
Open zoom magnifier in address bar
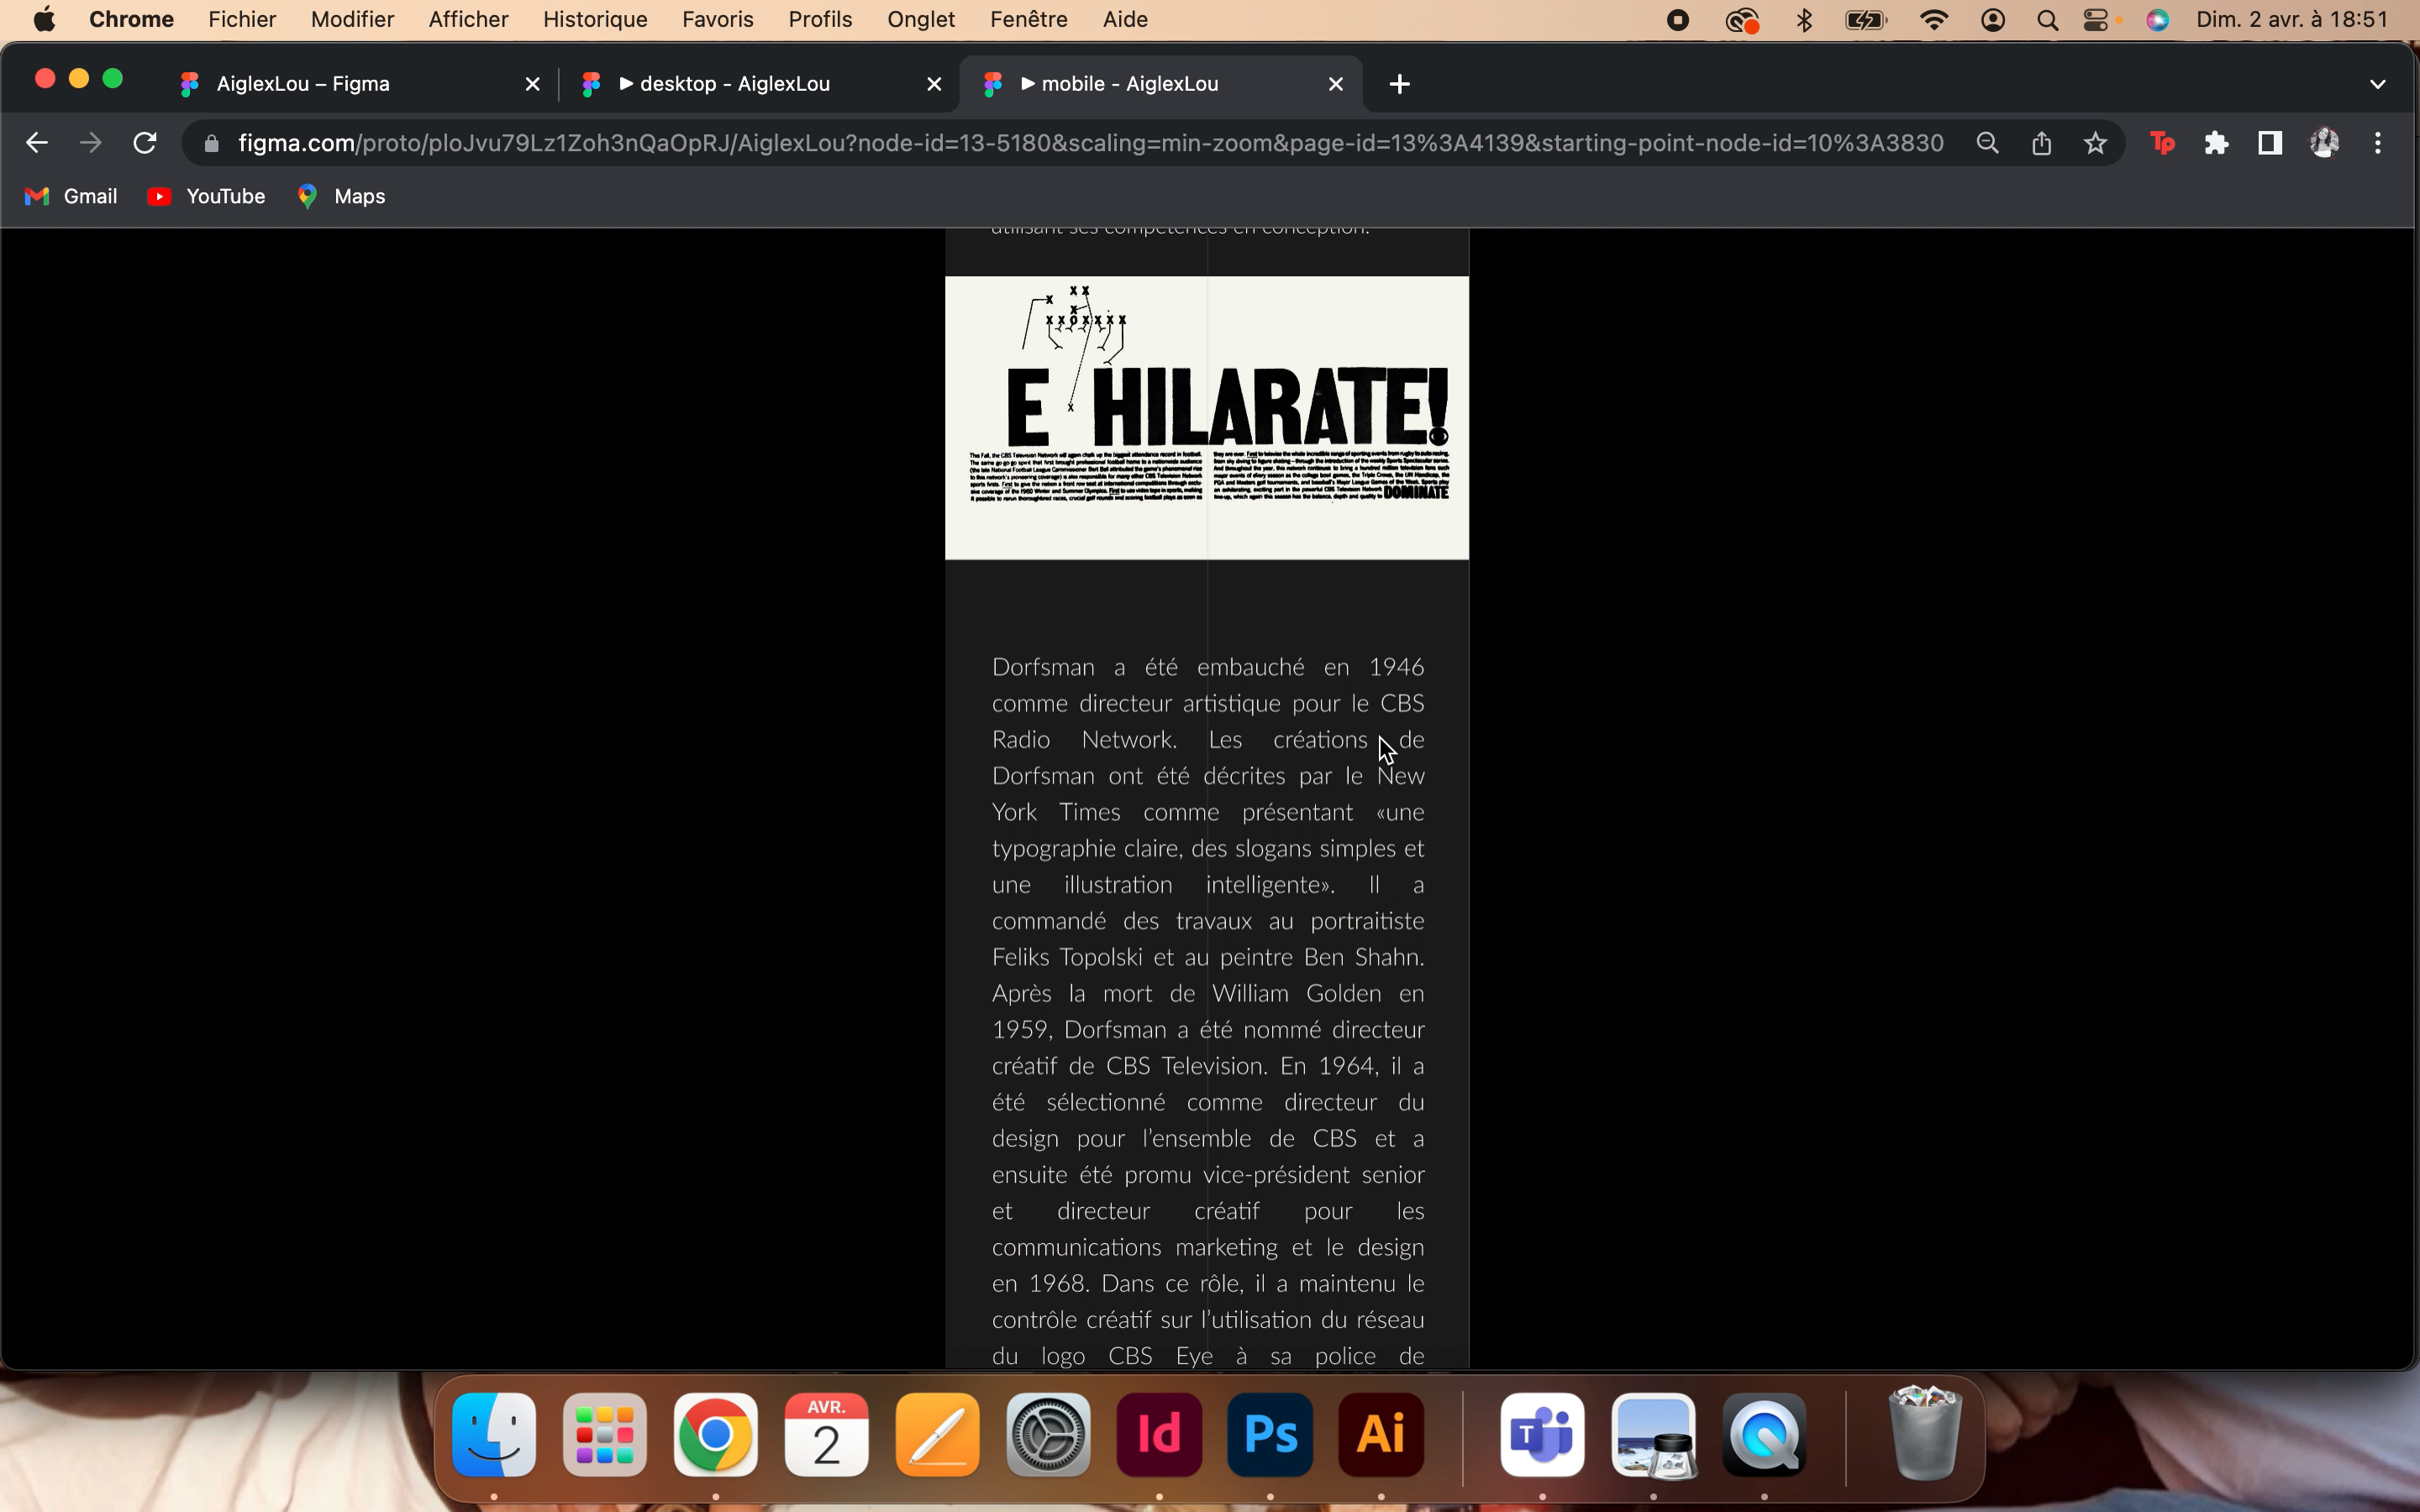pos(1987,143)
